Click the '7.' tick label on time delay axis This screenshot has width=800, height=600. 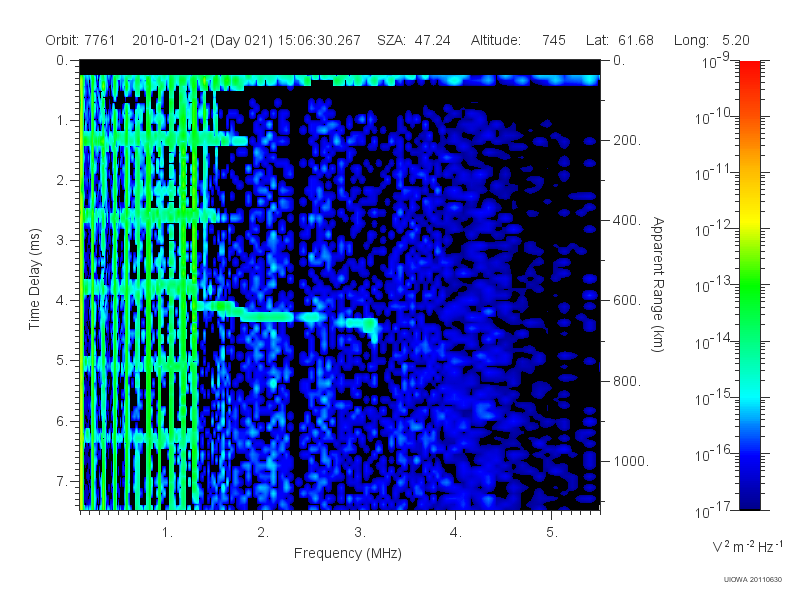(62, 481)
